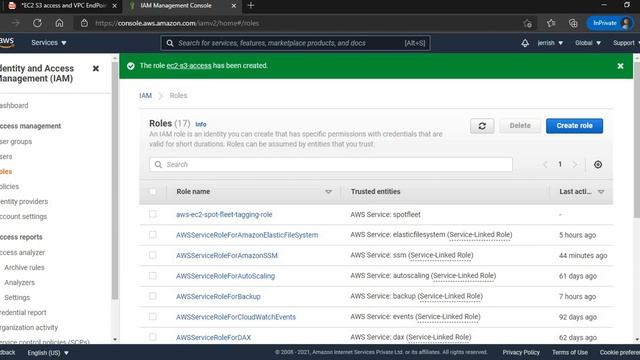Close the EC2 S3 access browser tab
This screenshot has width=640, height=360.
coord(114,6)
